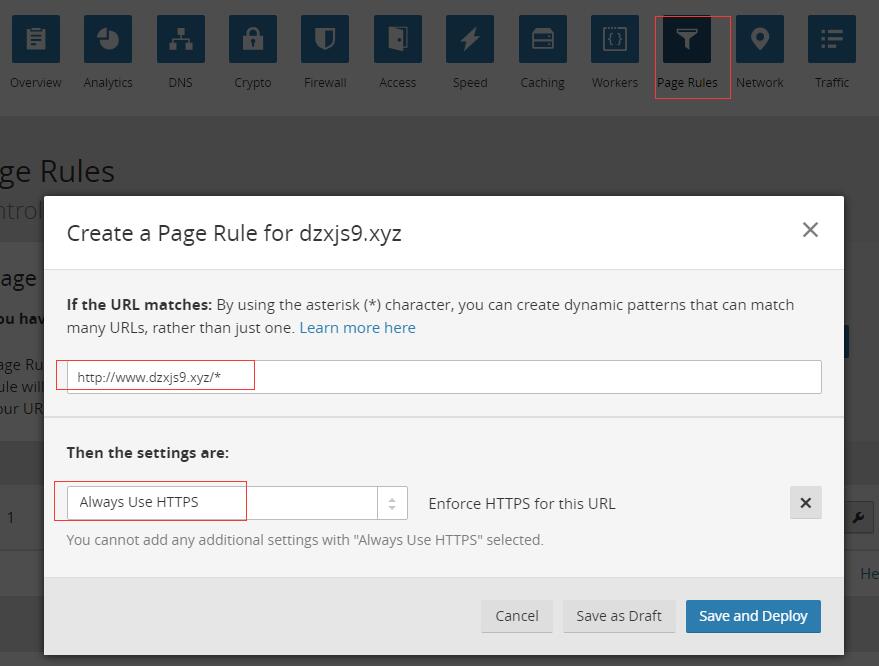
Task: Open the Network location pin icon
Action: [760, 39]
